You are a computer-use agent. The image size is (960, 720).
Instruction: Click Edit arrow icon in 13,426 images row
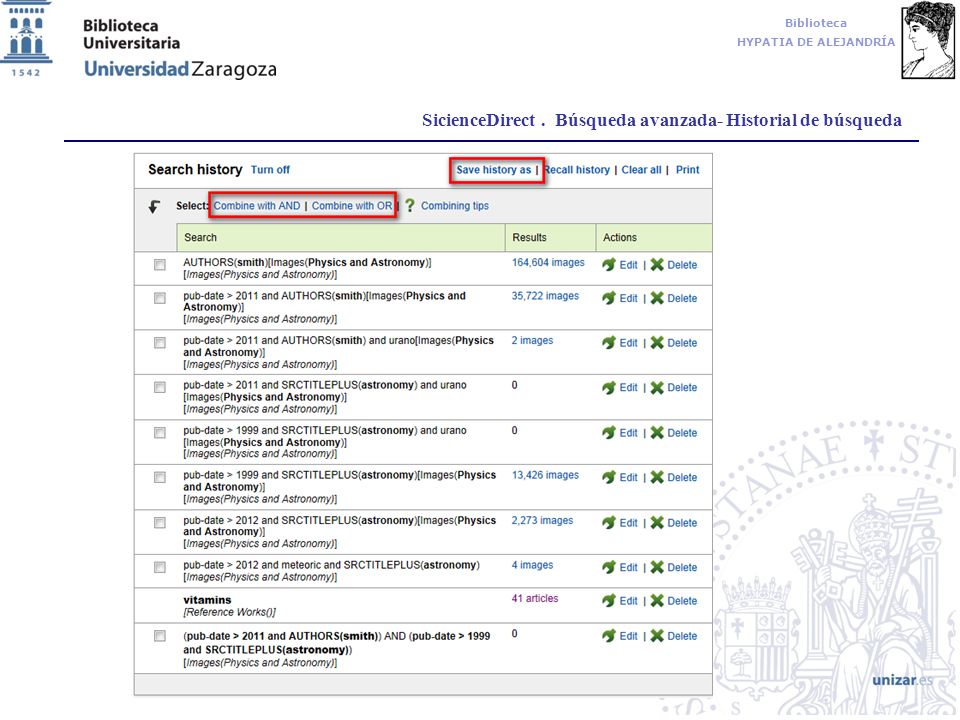[x=609, y=478]
